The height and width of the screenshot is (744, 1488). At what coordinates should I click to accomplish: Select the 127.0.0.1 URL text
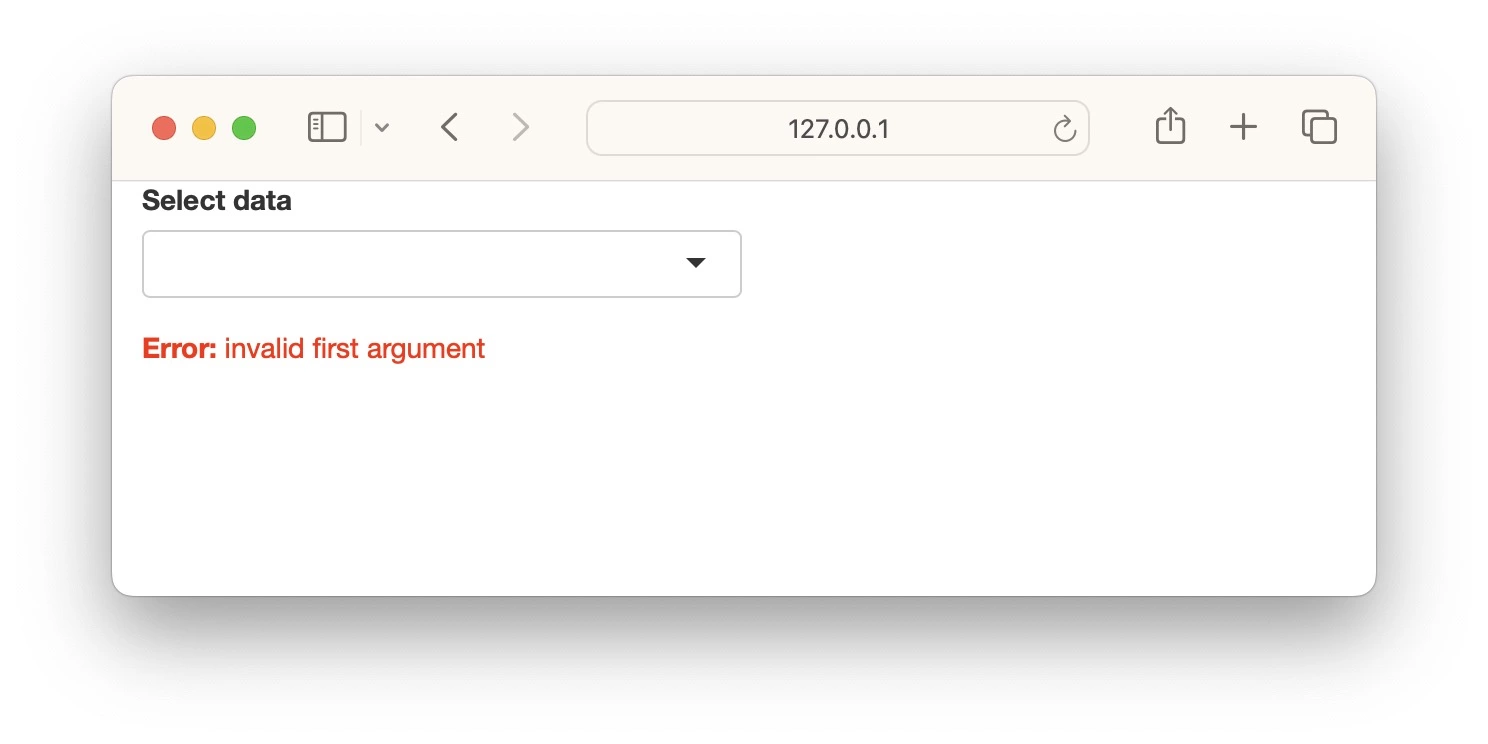pos(838,129)
